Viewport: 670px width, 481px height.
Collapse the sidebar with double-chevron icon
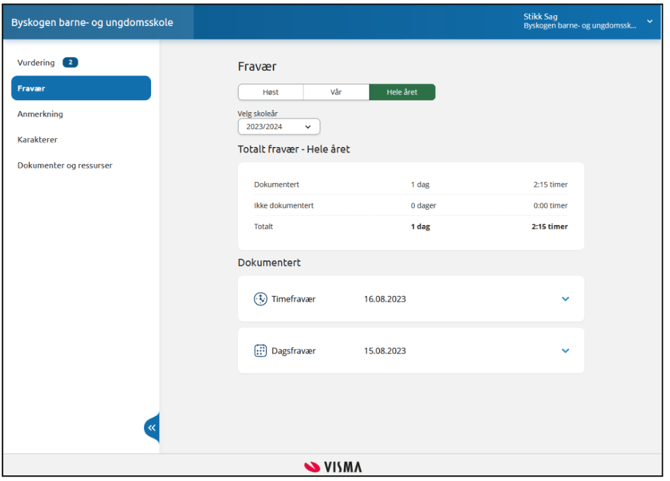[152, 428]
